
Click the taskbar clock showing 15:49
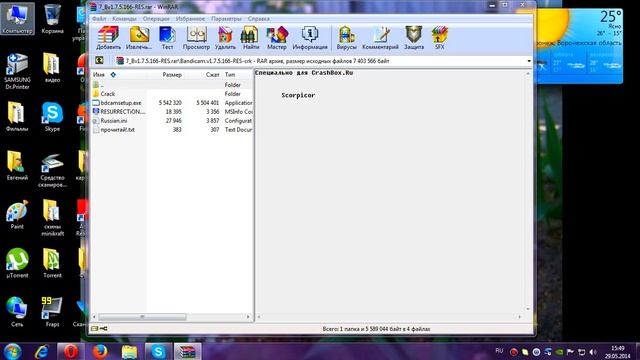tap(617, 352)
